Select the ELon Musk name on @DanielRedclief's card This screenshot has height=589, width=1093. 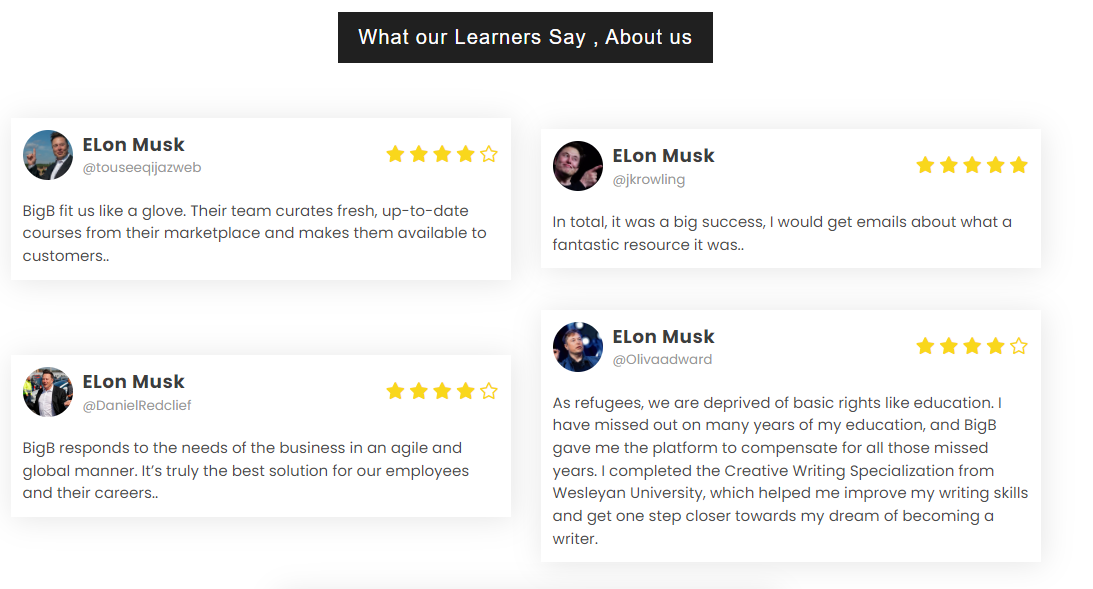[x=134, y=381]
